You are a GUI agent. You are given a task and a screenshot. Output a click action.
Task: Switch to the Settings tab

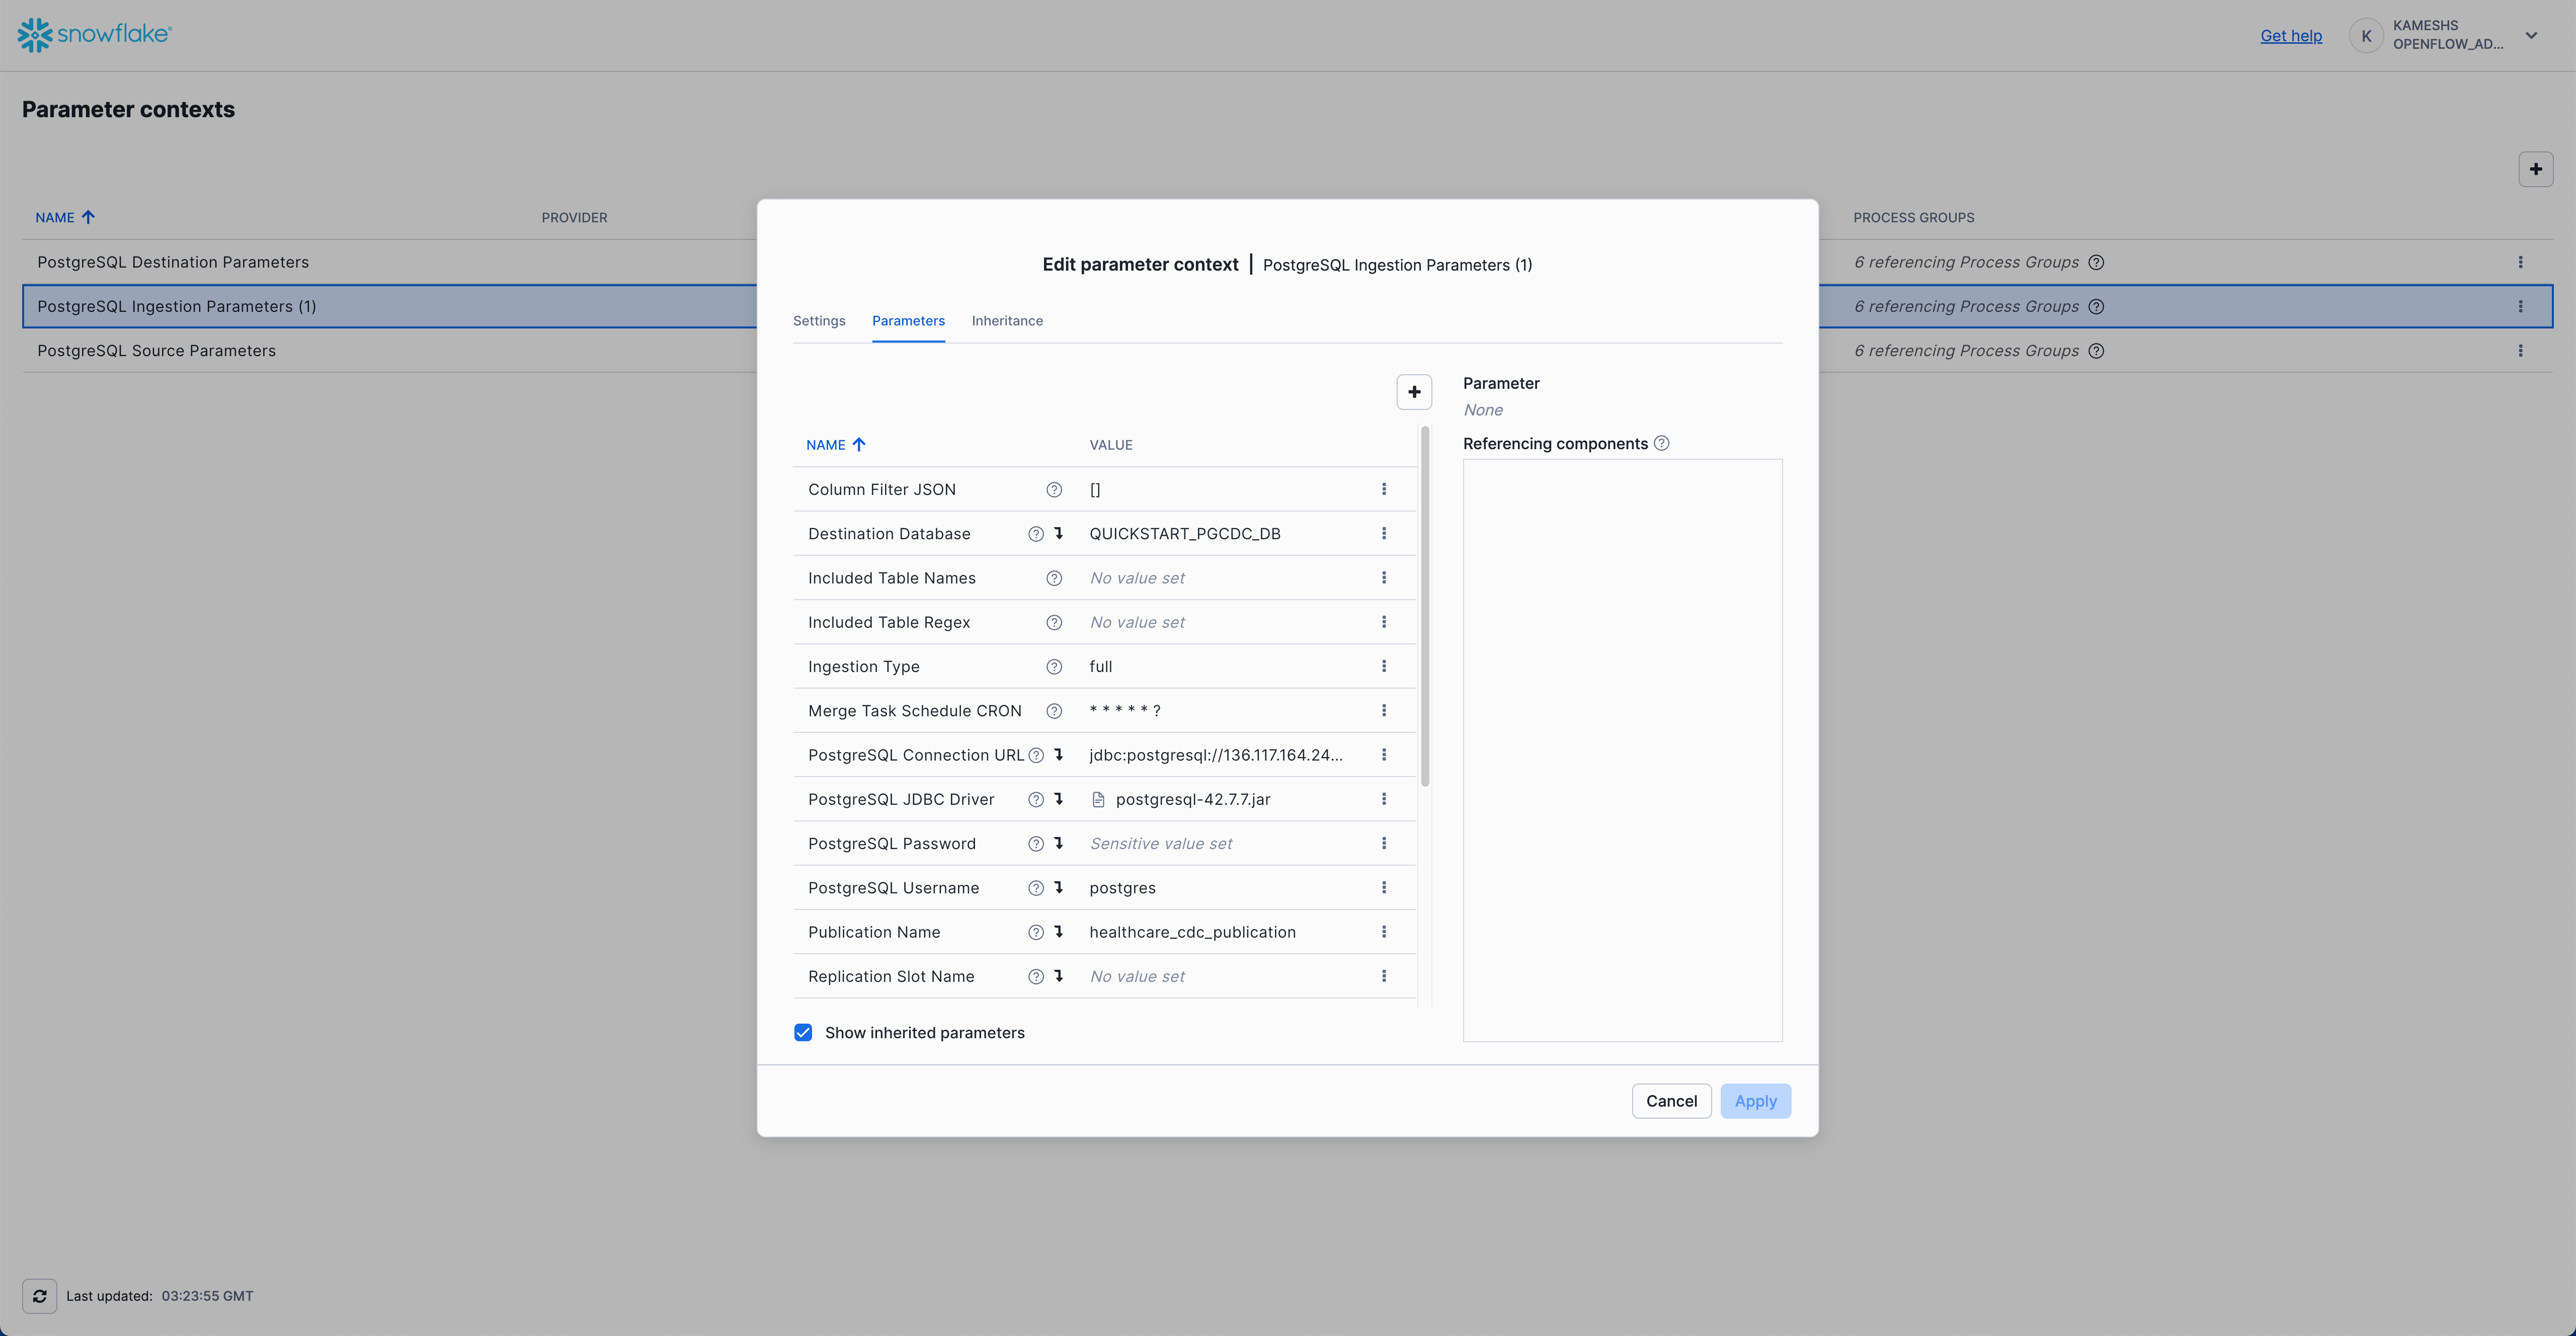pos(819,321)
